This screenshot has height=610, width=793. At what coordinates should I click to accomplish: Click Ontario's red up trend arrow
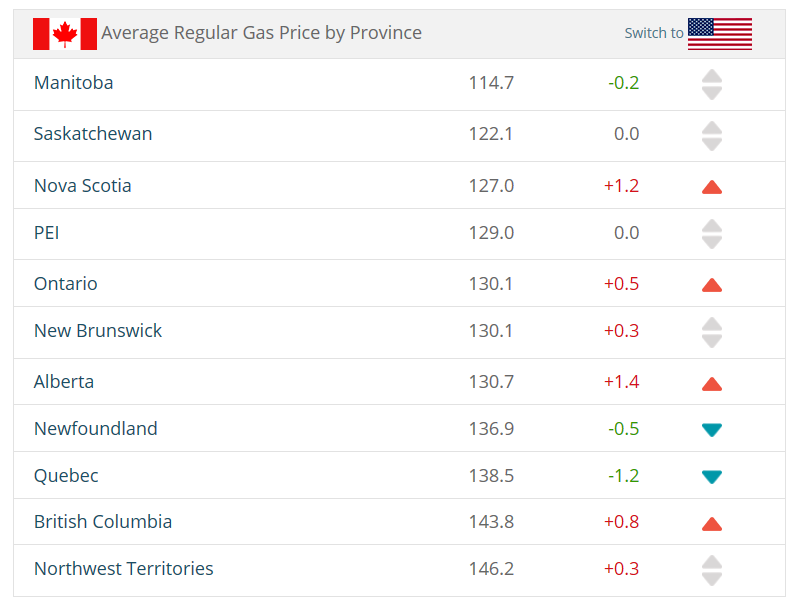coord(712,285)
